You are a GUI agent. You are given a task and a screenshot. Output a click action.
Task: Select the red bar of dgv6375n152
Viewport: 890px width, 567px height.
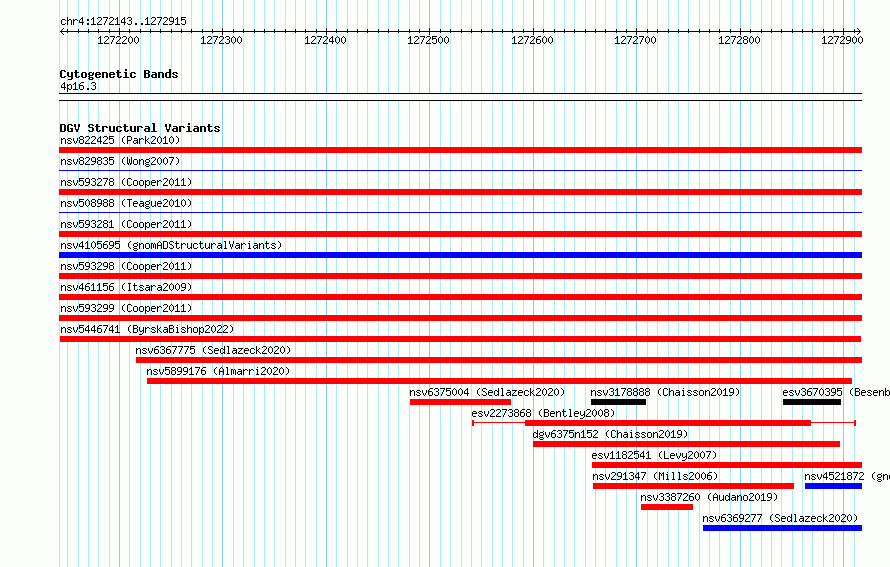click(686, 444)
